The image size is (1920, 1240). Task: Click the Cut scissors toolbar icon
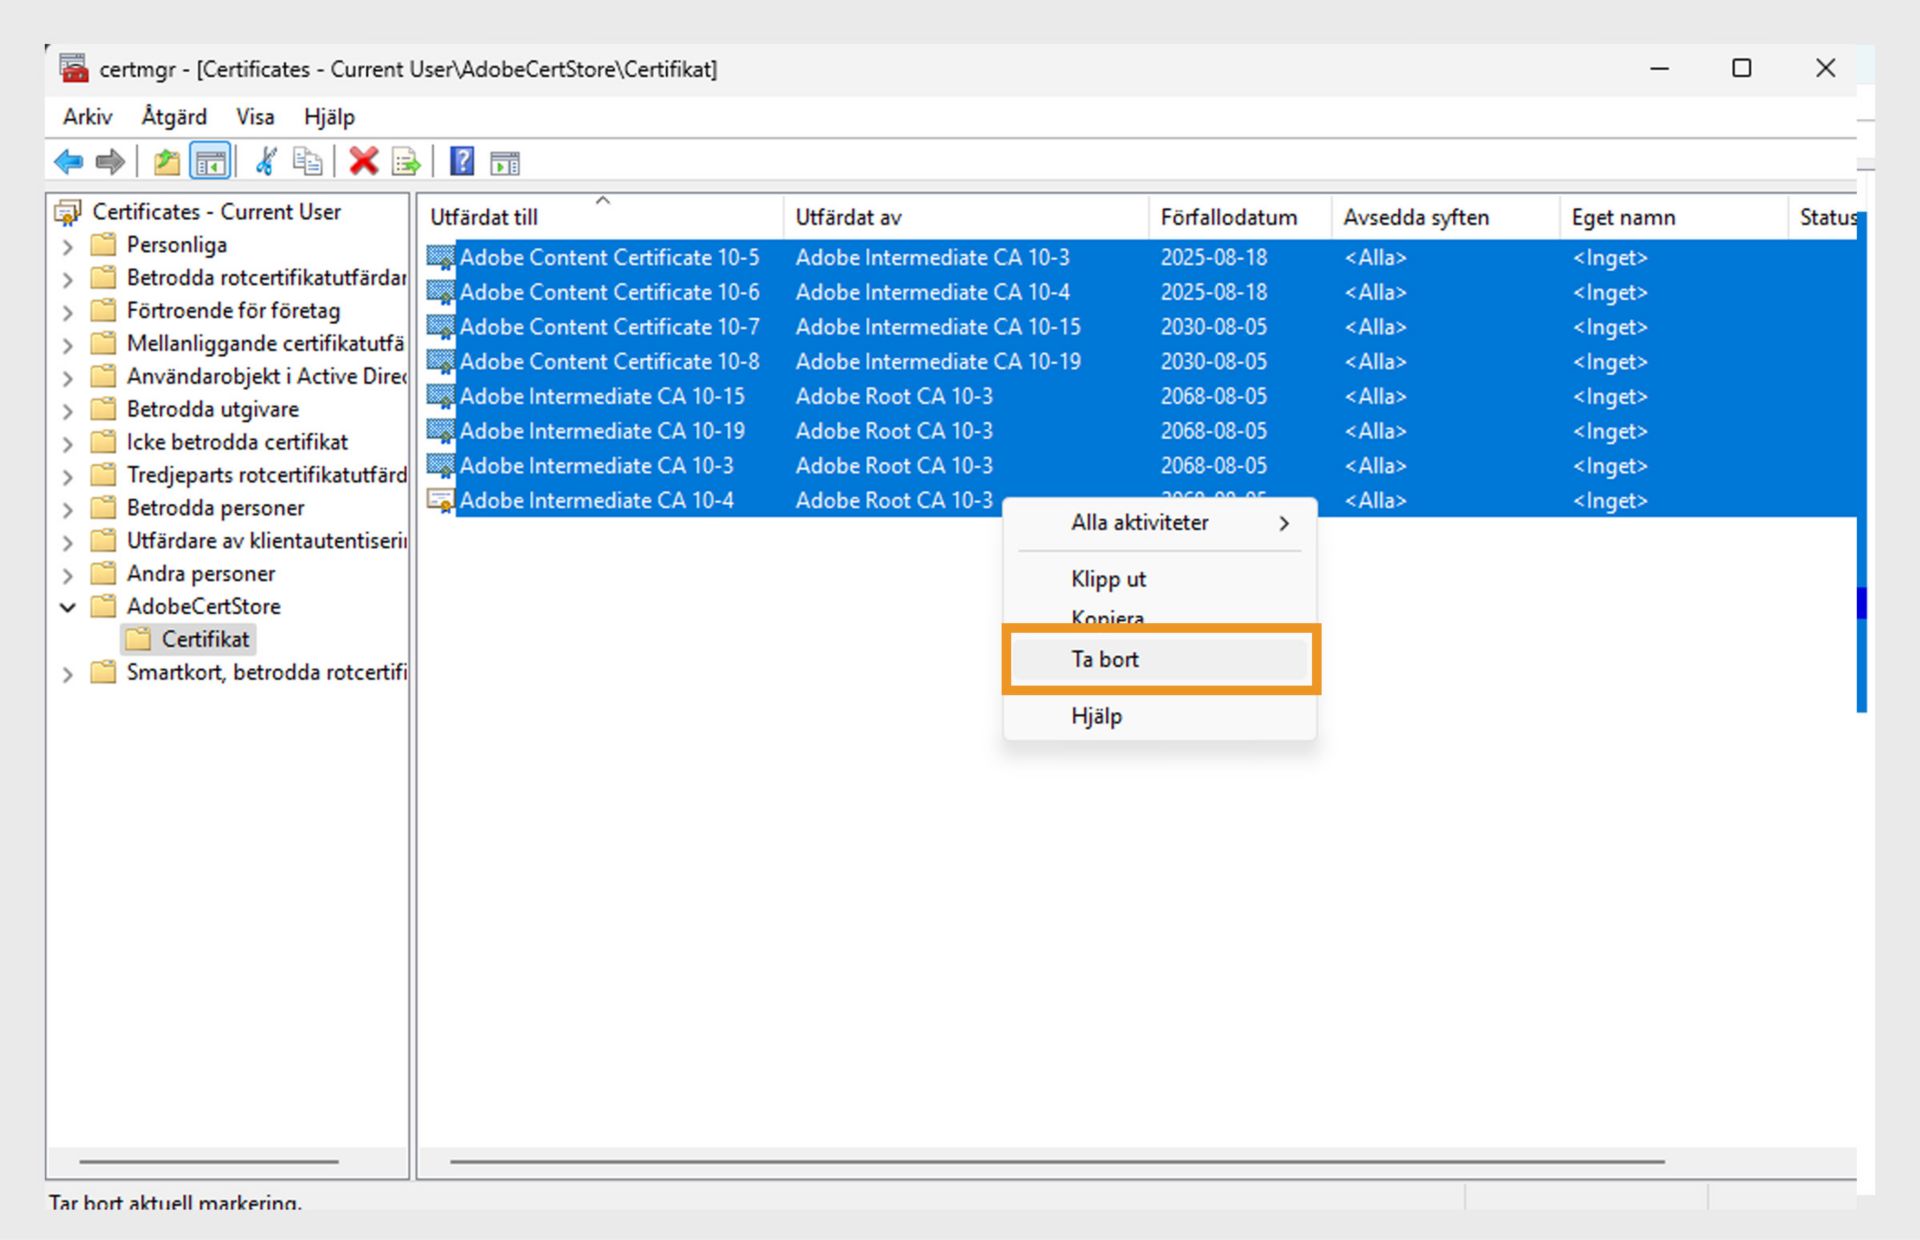266,161
